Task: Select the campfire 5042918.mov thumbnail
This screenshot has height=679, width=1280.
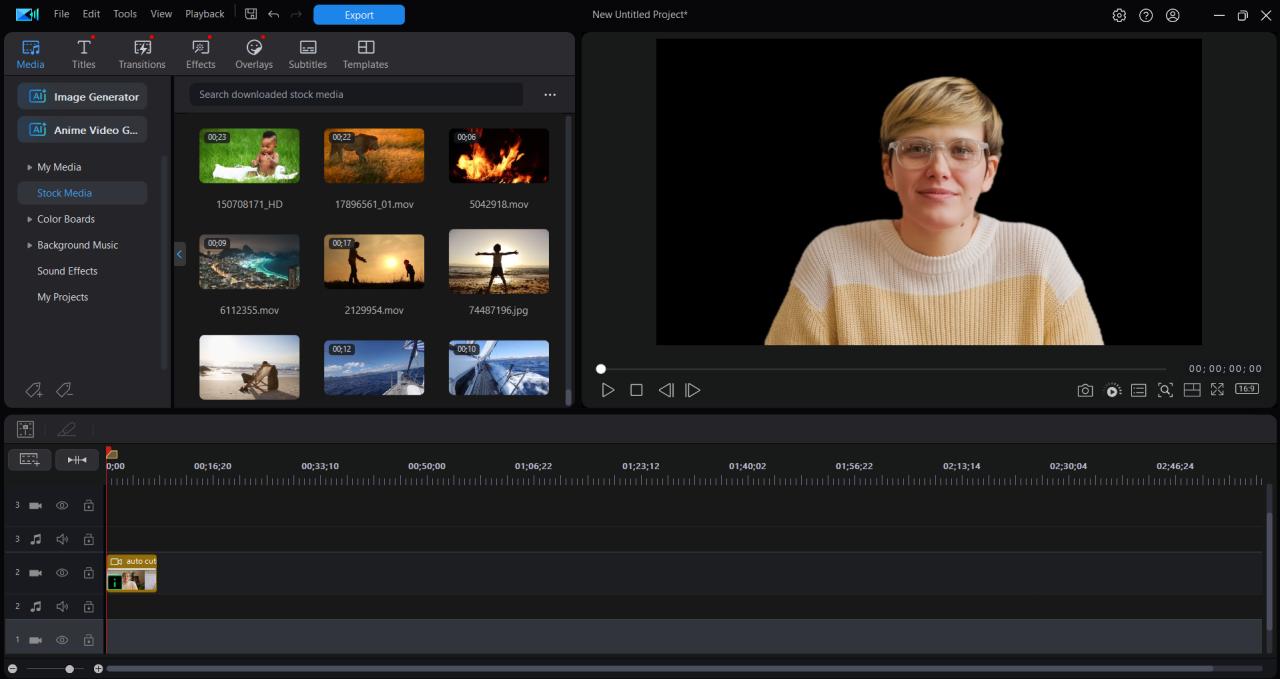Action: (498, 156)
